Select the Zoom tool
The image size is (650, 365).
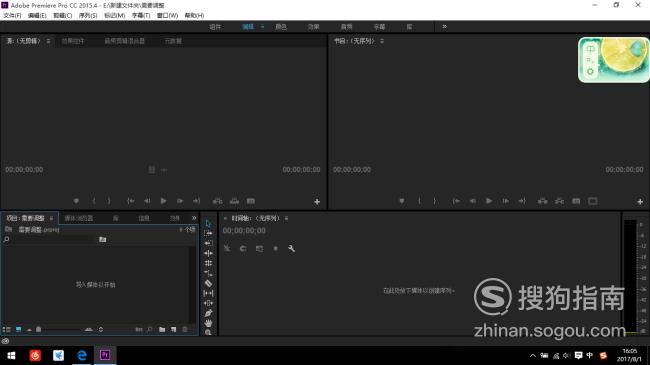point(208,332)
